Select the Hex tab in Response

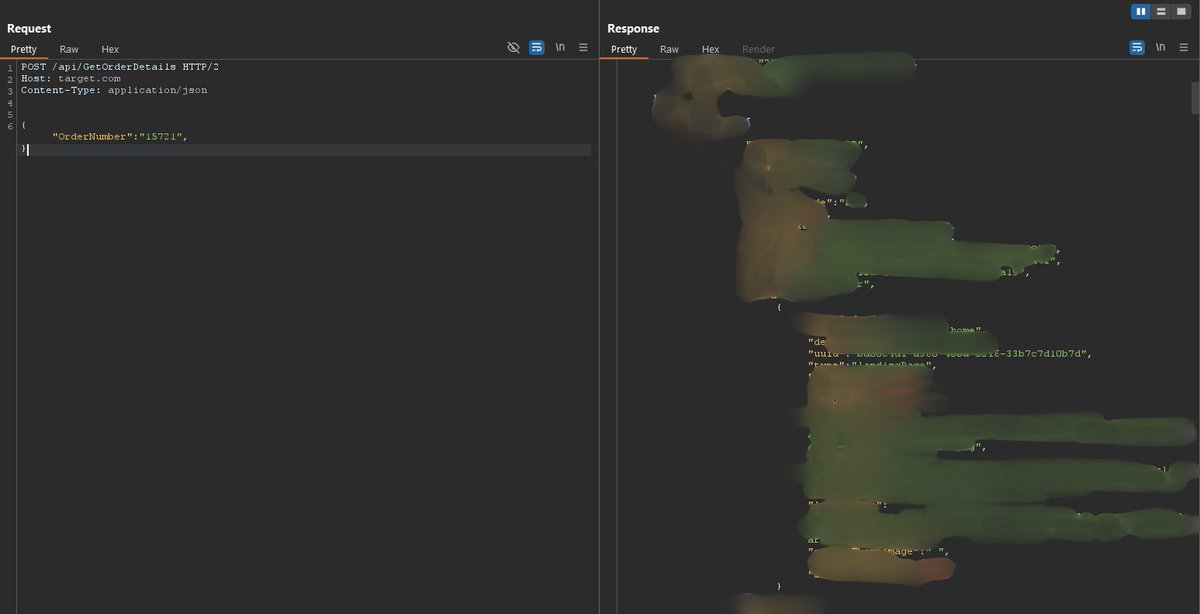[x=710, y=49]
